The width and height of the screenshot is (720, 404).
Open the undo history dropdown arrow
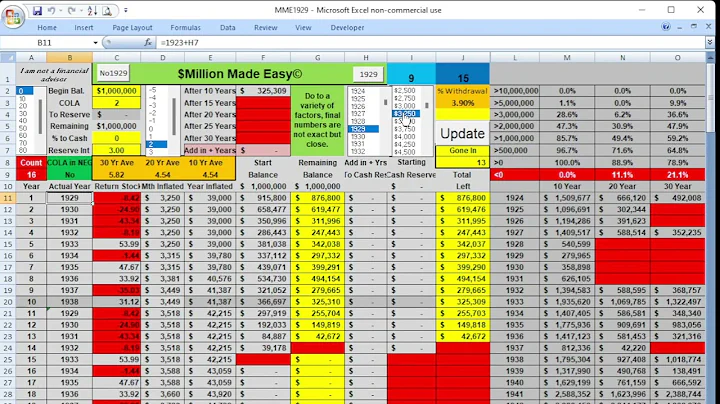61,11
